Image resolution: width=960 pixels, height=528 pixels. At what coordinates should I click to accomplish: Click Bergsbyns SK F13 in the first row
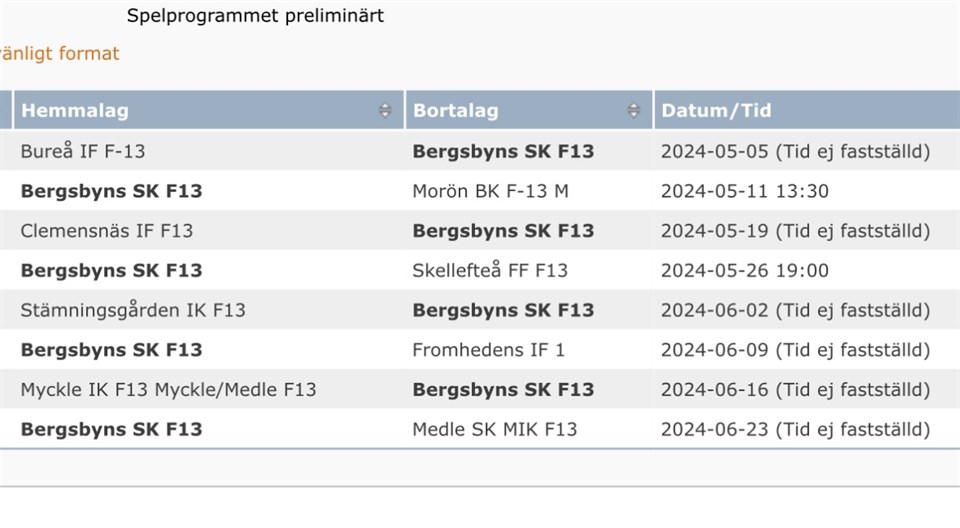coord(503,151)
